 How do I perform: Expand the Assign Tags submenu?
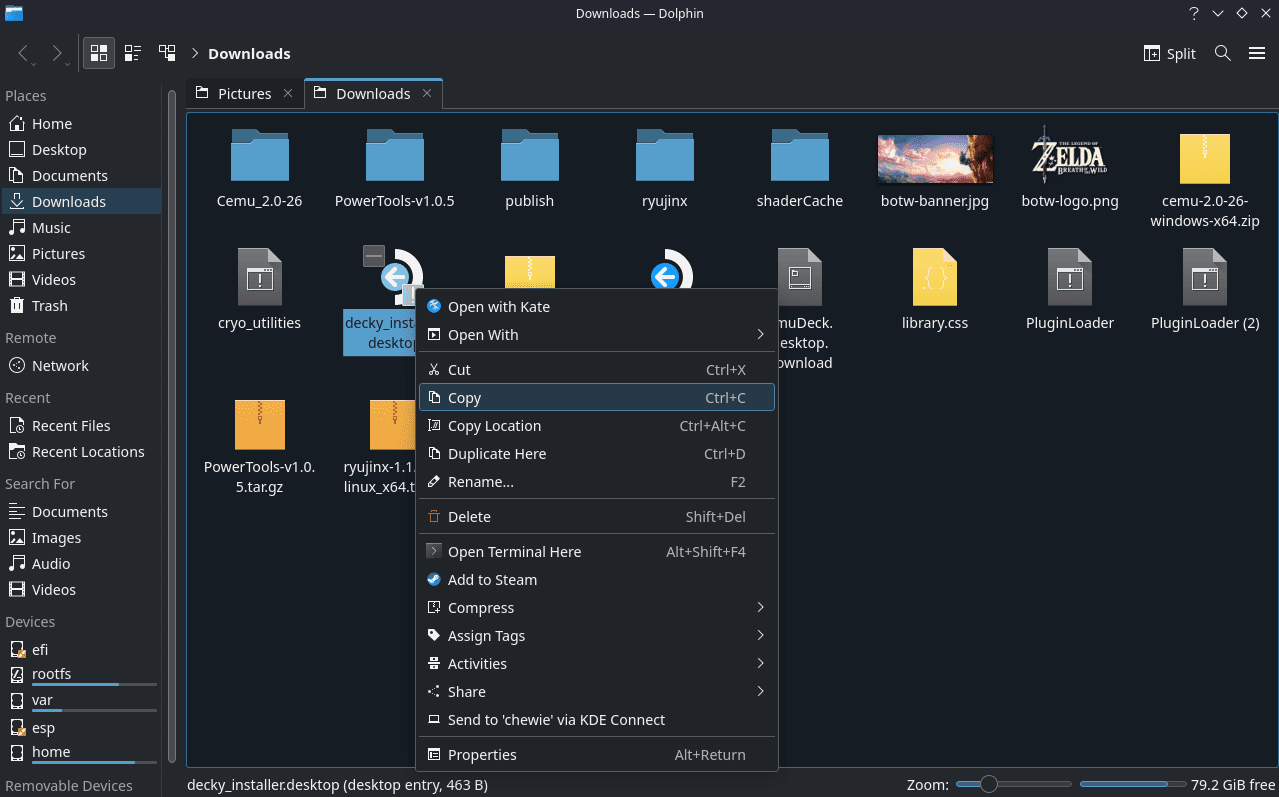[x=597, y=636]
